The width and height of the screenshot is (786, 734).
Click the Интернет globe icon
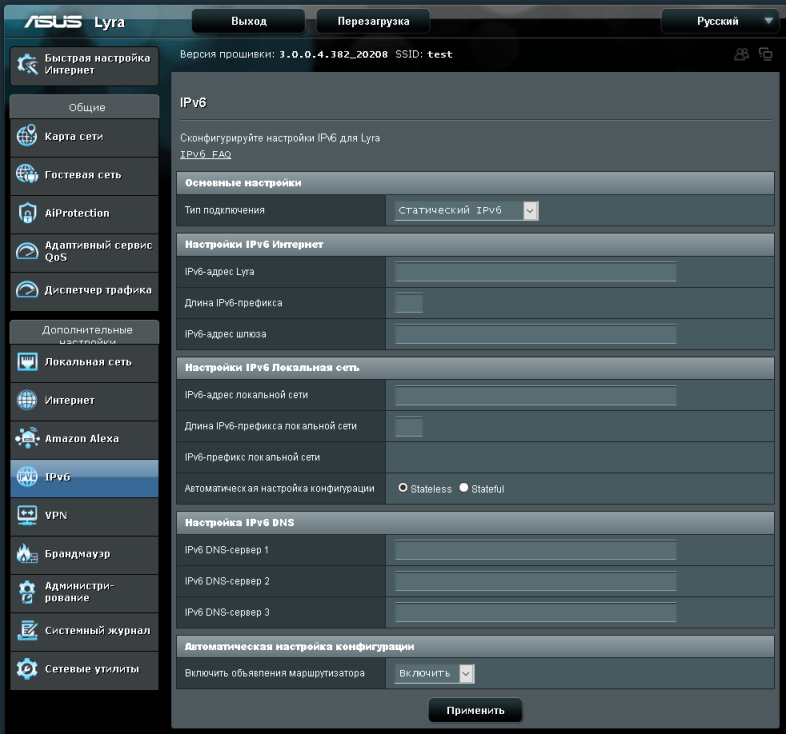[x=27, y=400]
